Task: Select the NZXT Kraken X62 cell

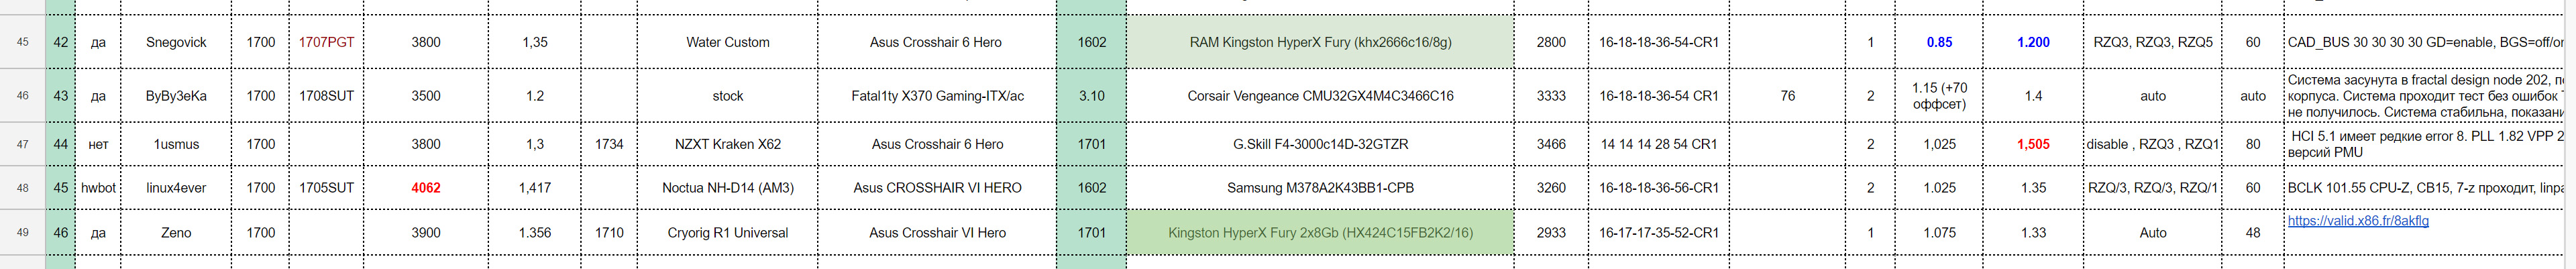Action: coord(727,144)
